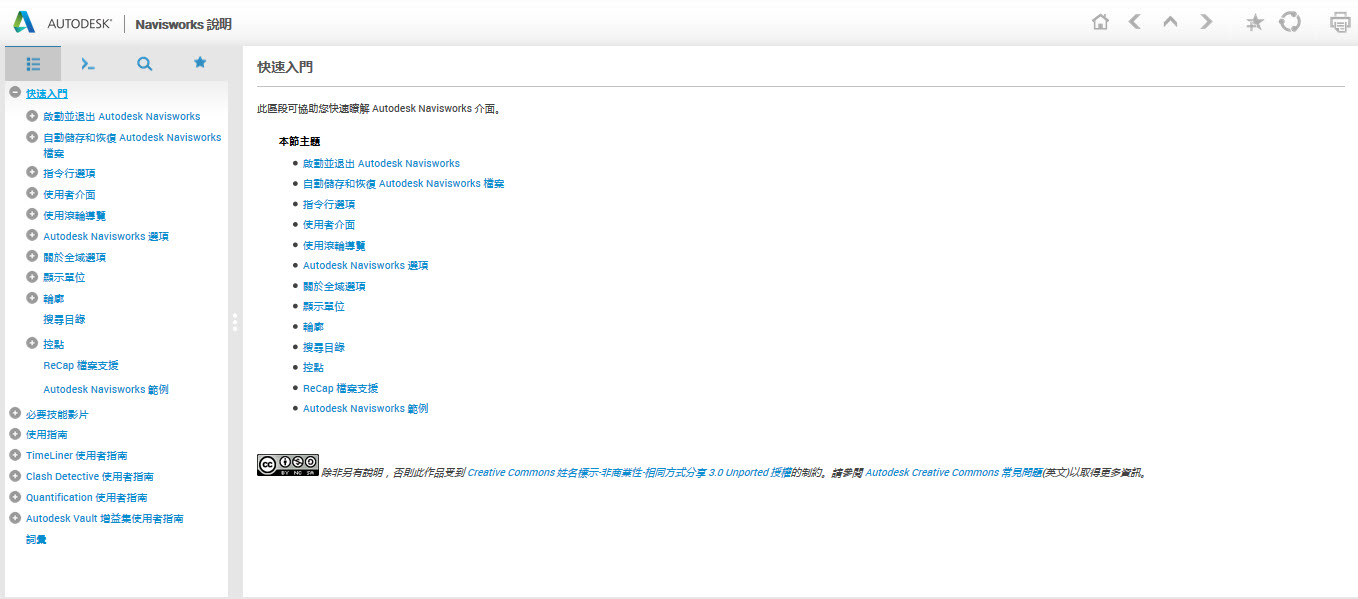The width and height of the screenshot is (1358, 599).
Task: Open 使用滾輪導覽 link in topic list
Action: click(334, 245)
